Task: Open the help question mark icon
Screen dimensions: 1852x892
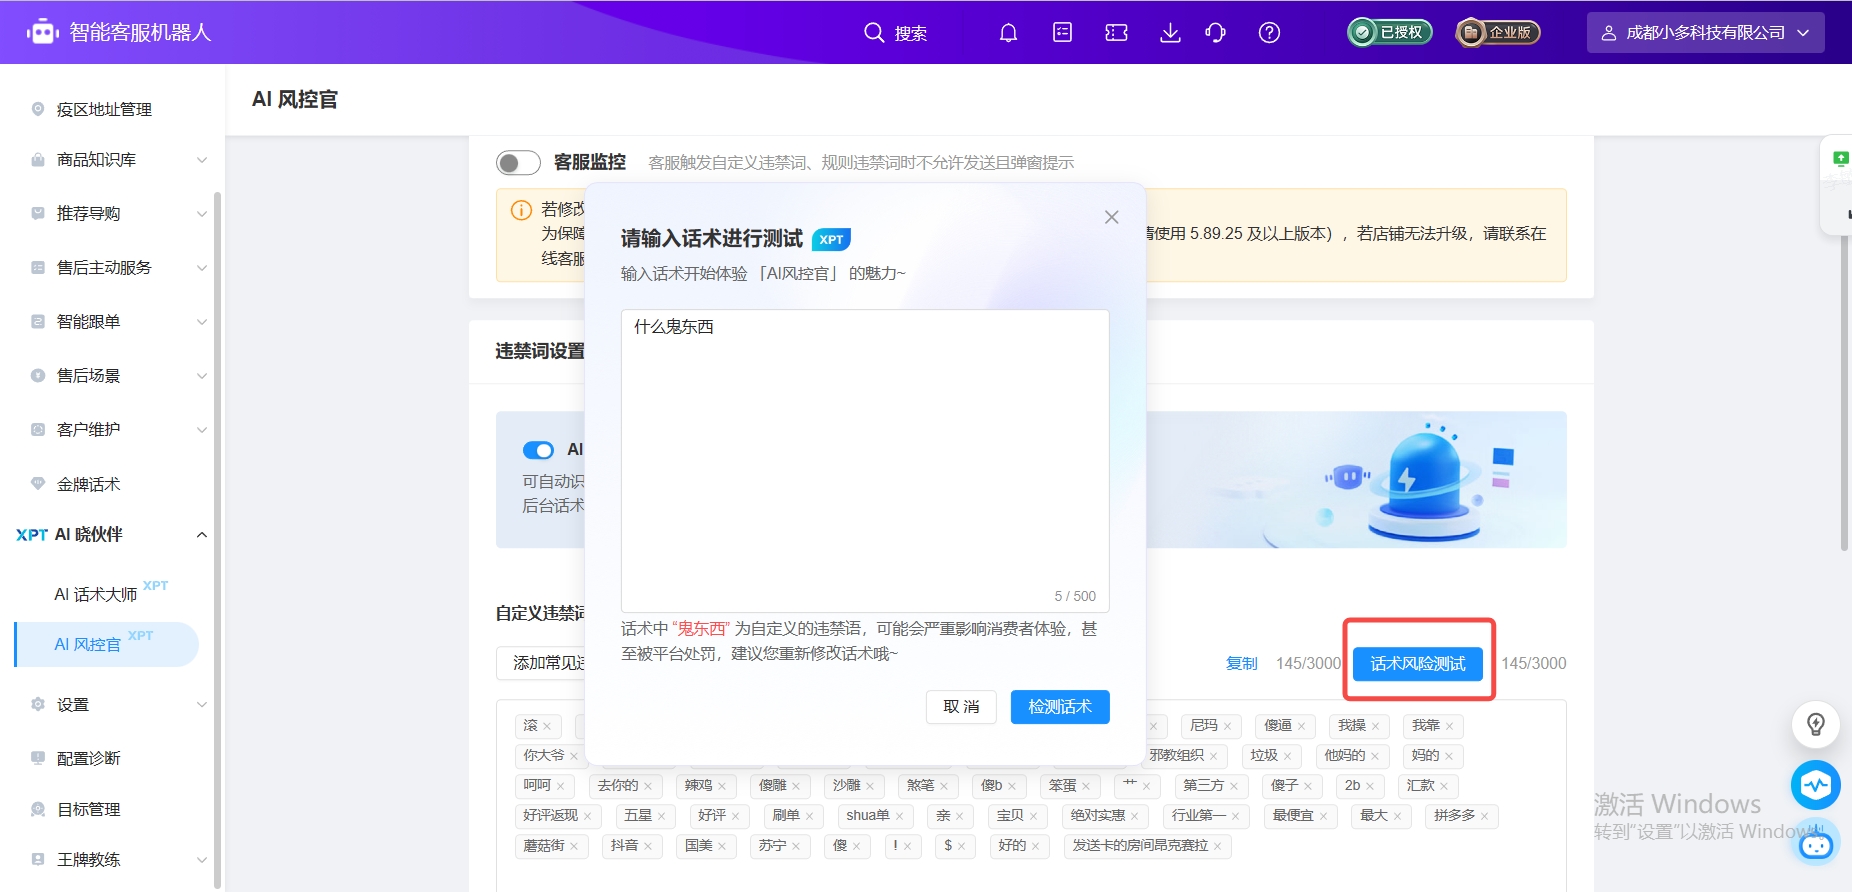Action: 1269,33
